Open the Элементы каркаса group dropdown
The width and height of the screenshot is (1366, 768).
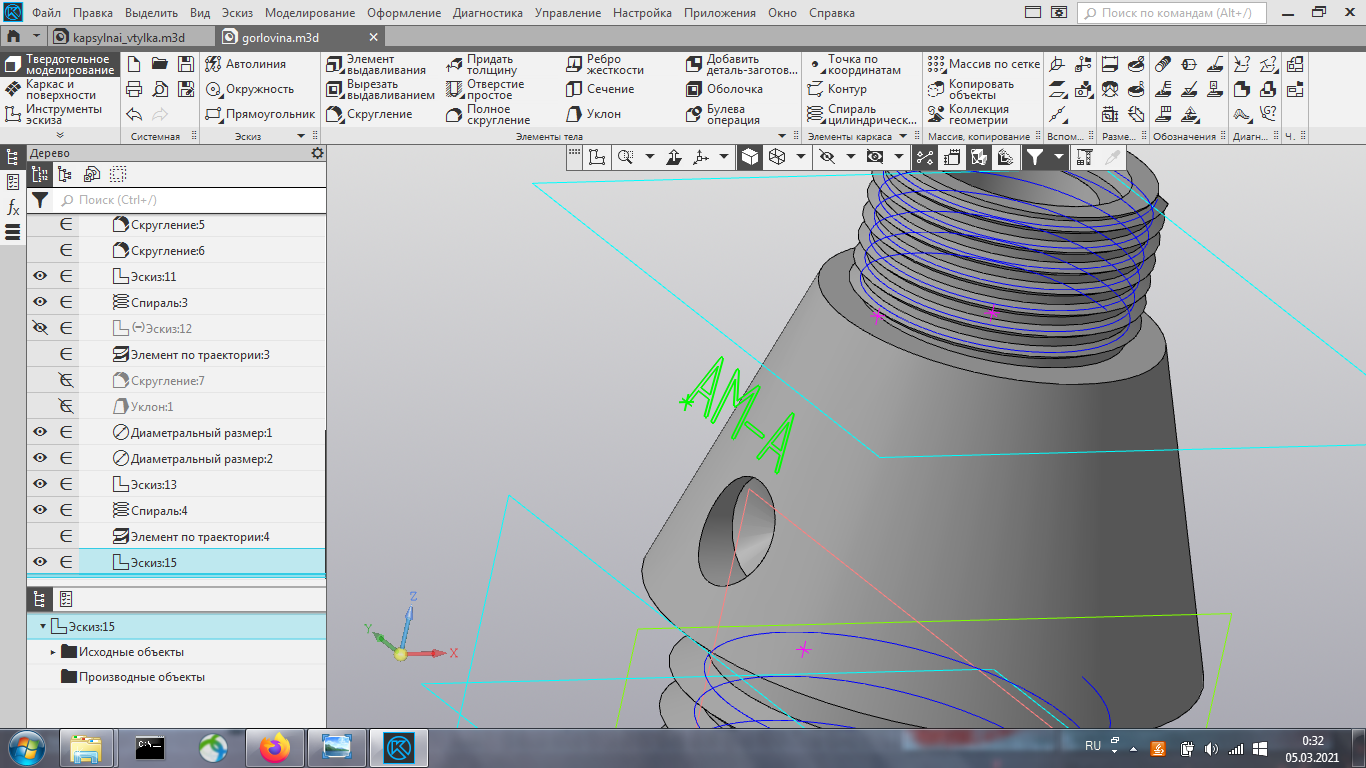903,136
